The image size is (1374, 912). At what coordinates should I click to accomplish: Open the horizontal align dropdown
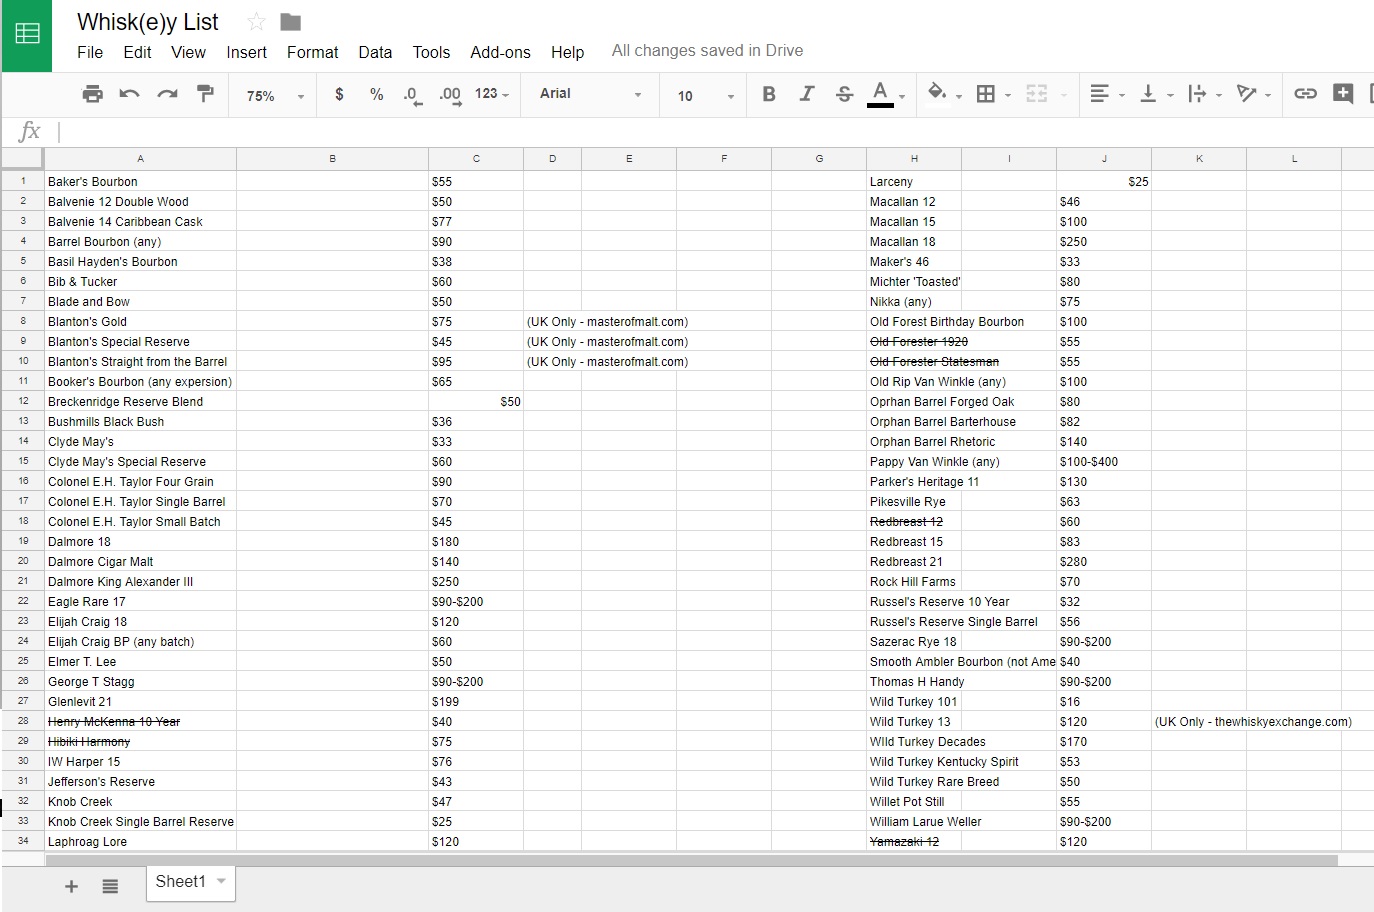(1106, 94)
